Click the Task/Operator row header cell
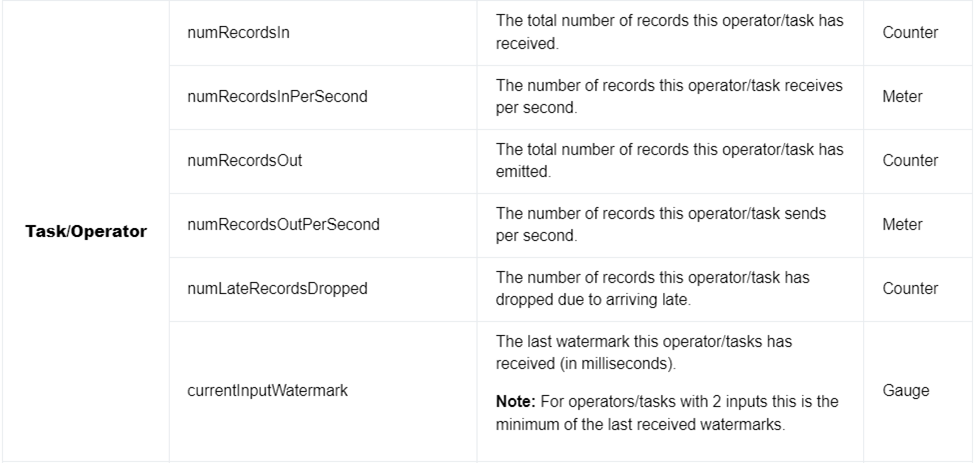The height and width of the screenshot is (463, 974). [86, 232]
